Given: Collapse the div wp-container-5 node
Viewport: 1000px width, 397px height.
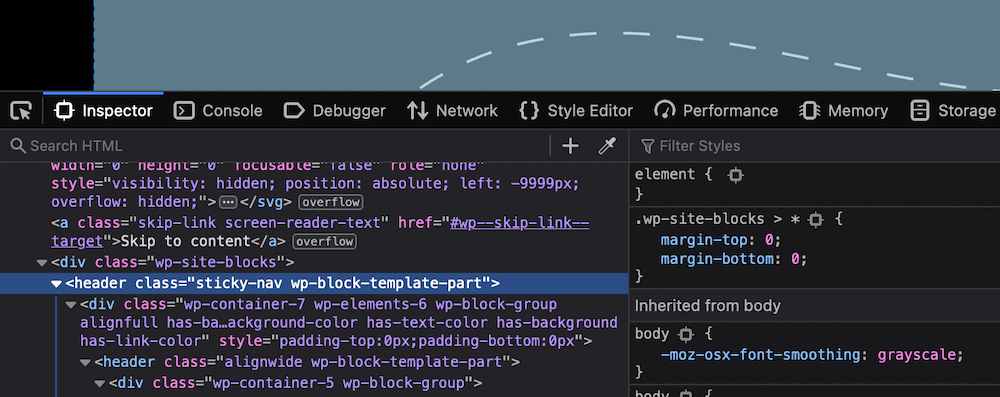Looking at the screenshot, I should click(x=99, y=384).
